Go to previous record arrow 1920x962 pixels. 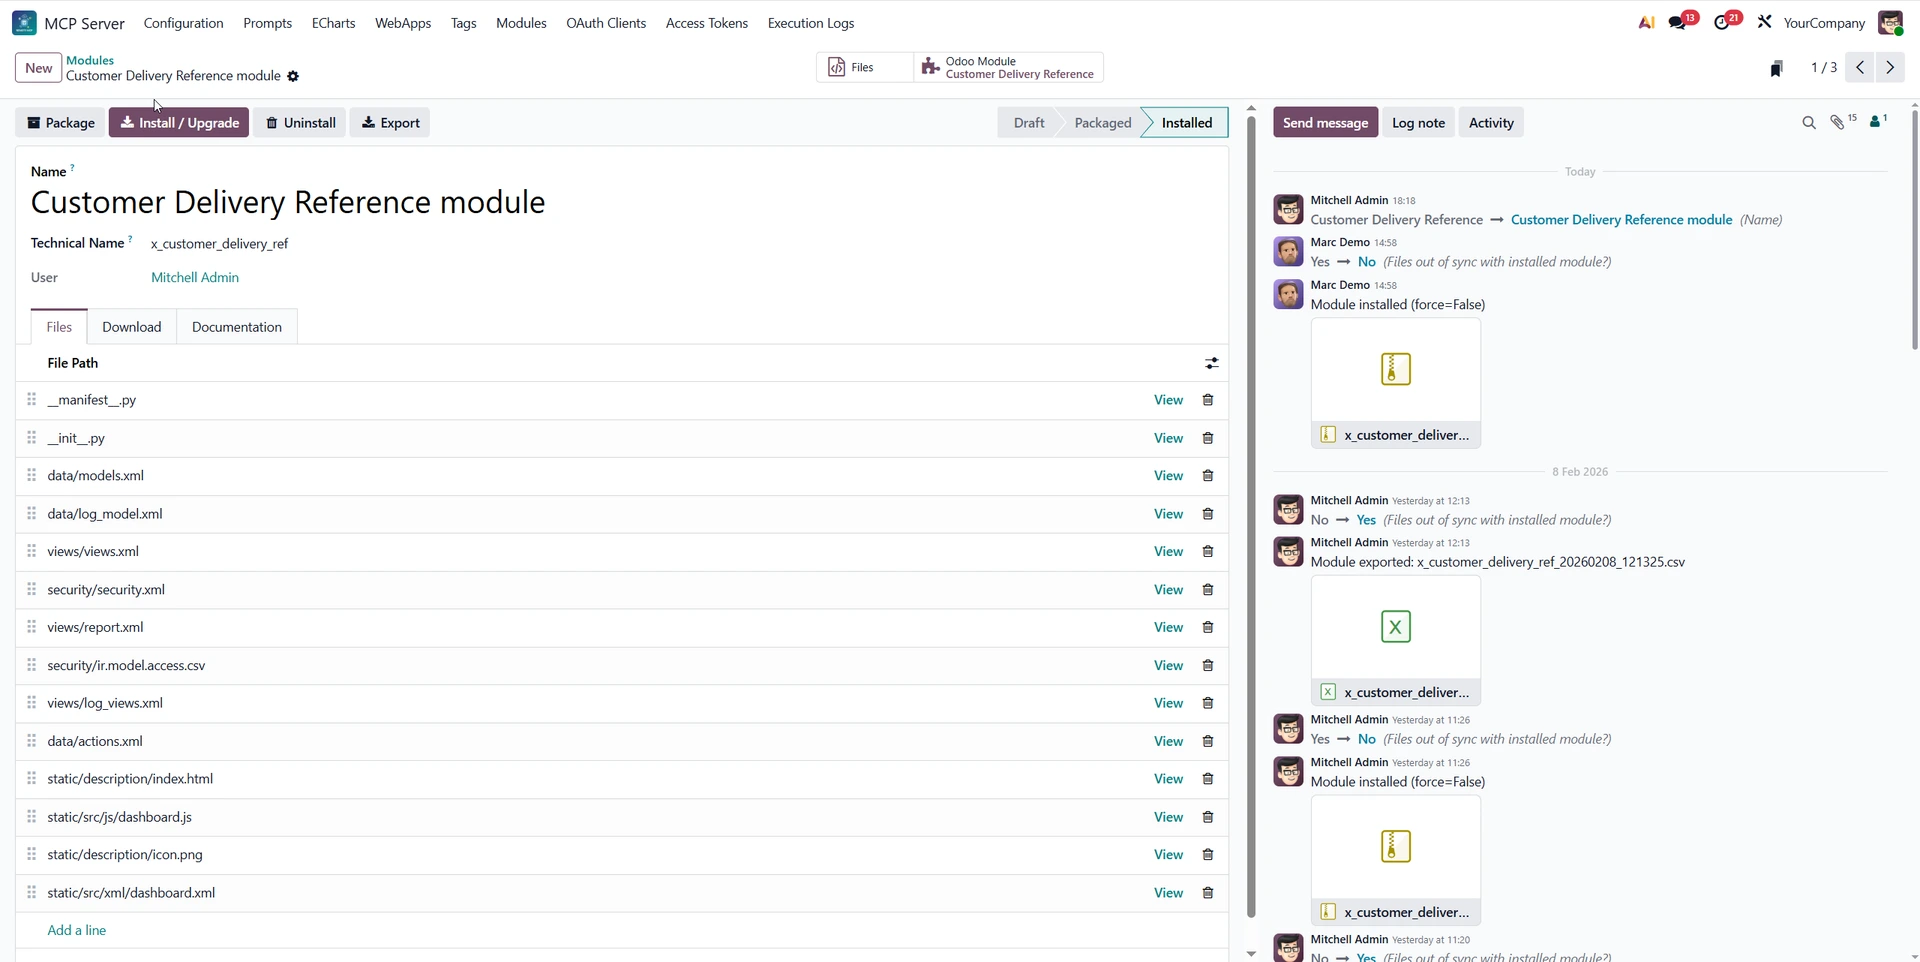point(1860,67)
